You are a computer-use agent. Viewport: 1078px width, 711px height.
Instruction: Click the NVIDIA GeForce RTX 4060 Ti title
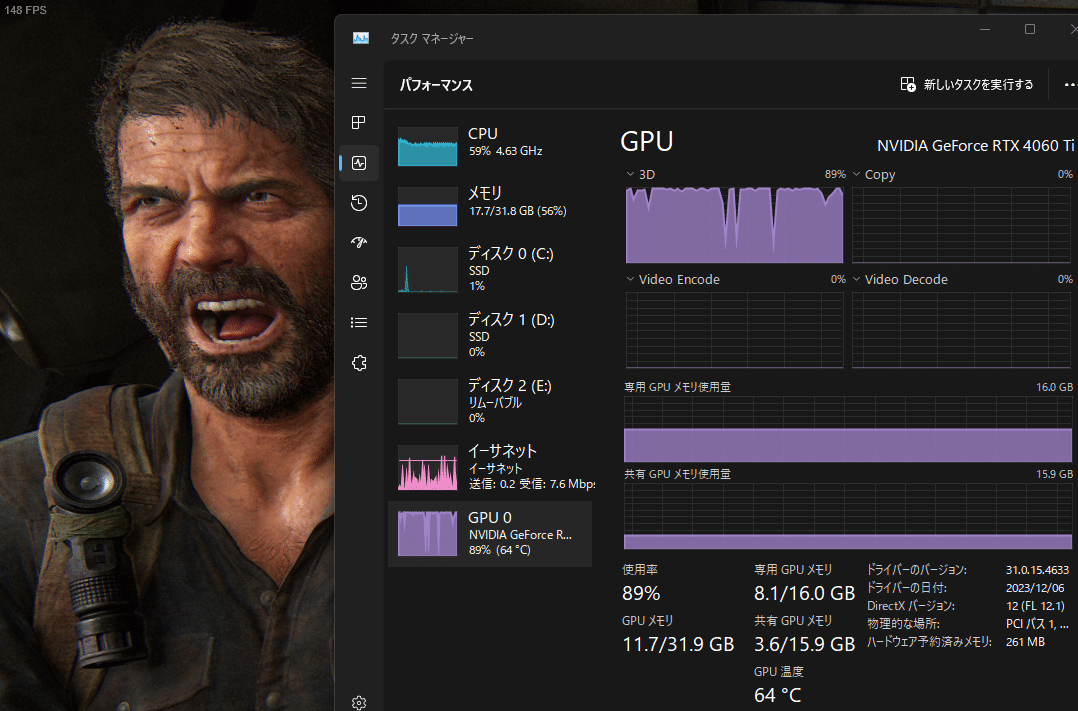tap(975, 146)
